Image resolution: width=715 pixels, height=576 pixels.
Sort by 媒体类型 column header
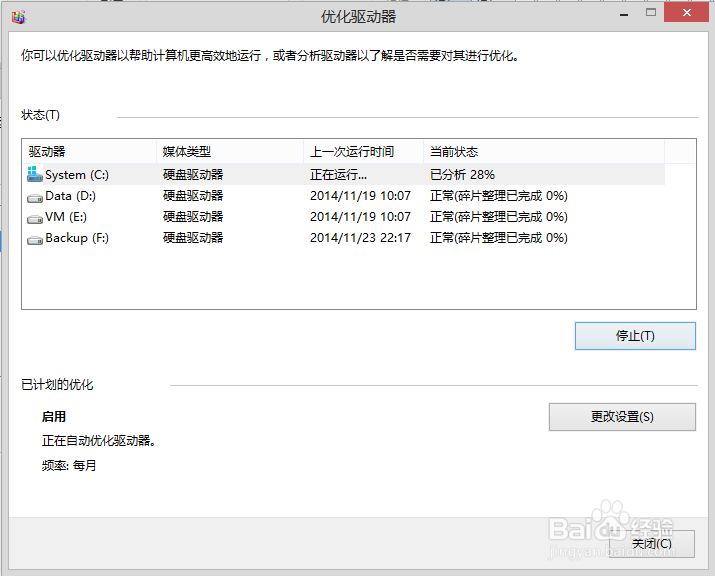(x=230, y=151)
